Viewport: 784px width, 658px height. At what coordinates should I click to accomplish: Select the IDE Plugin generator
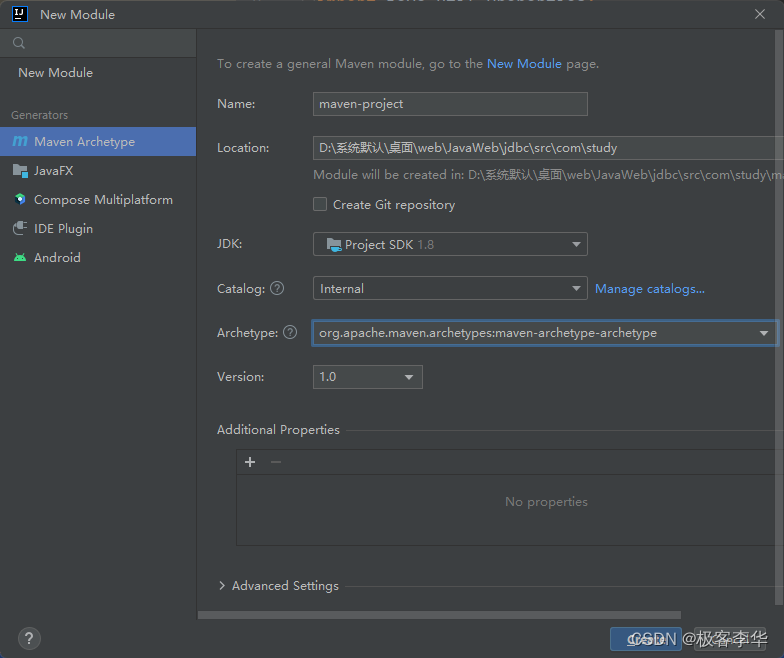click(x=98, y=228)
